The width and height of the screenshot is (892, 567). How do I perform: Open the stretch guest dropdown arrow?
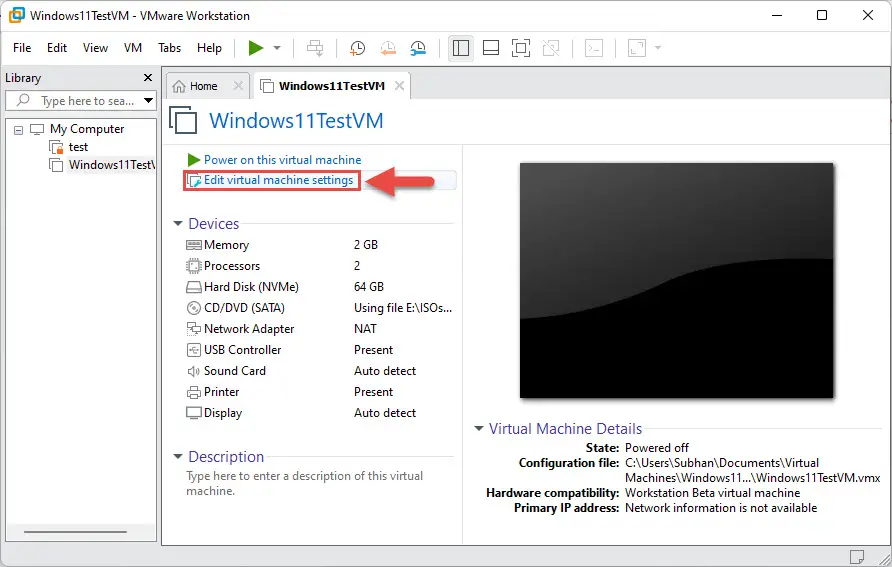[658, 48]
